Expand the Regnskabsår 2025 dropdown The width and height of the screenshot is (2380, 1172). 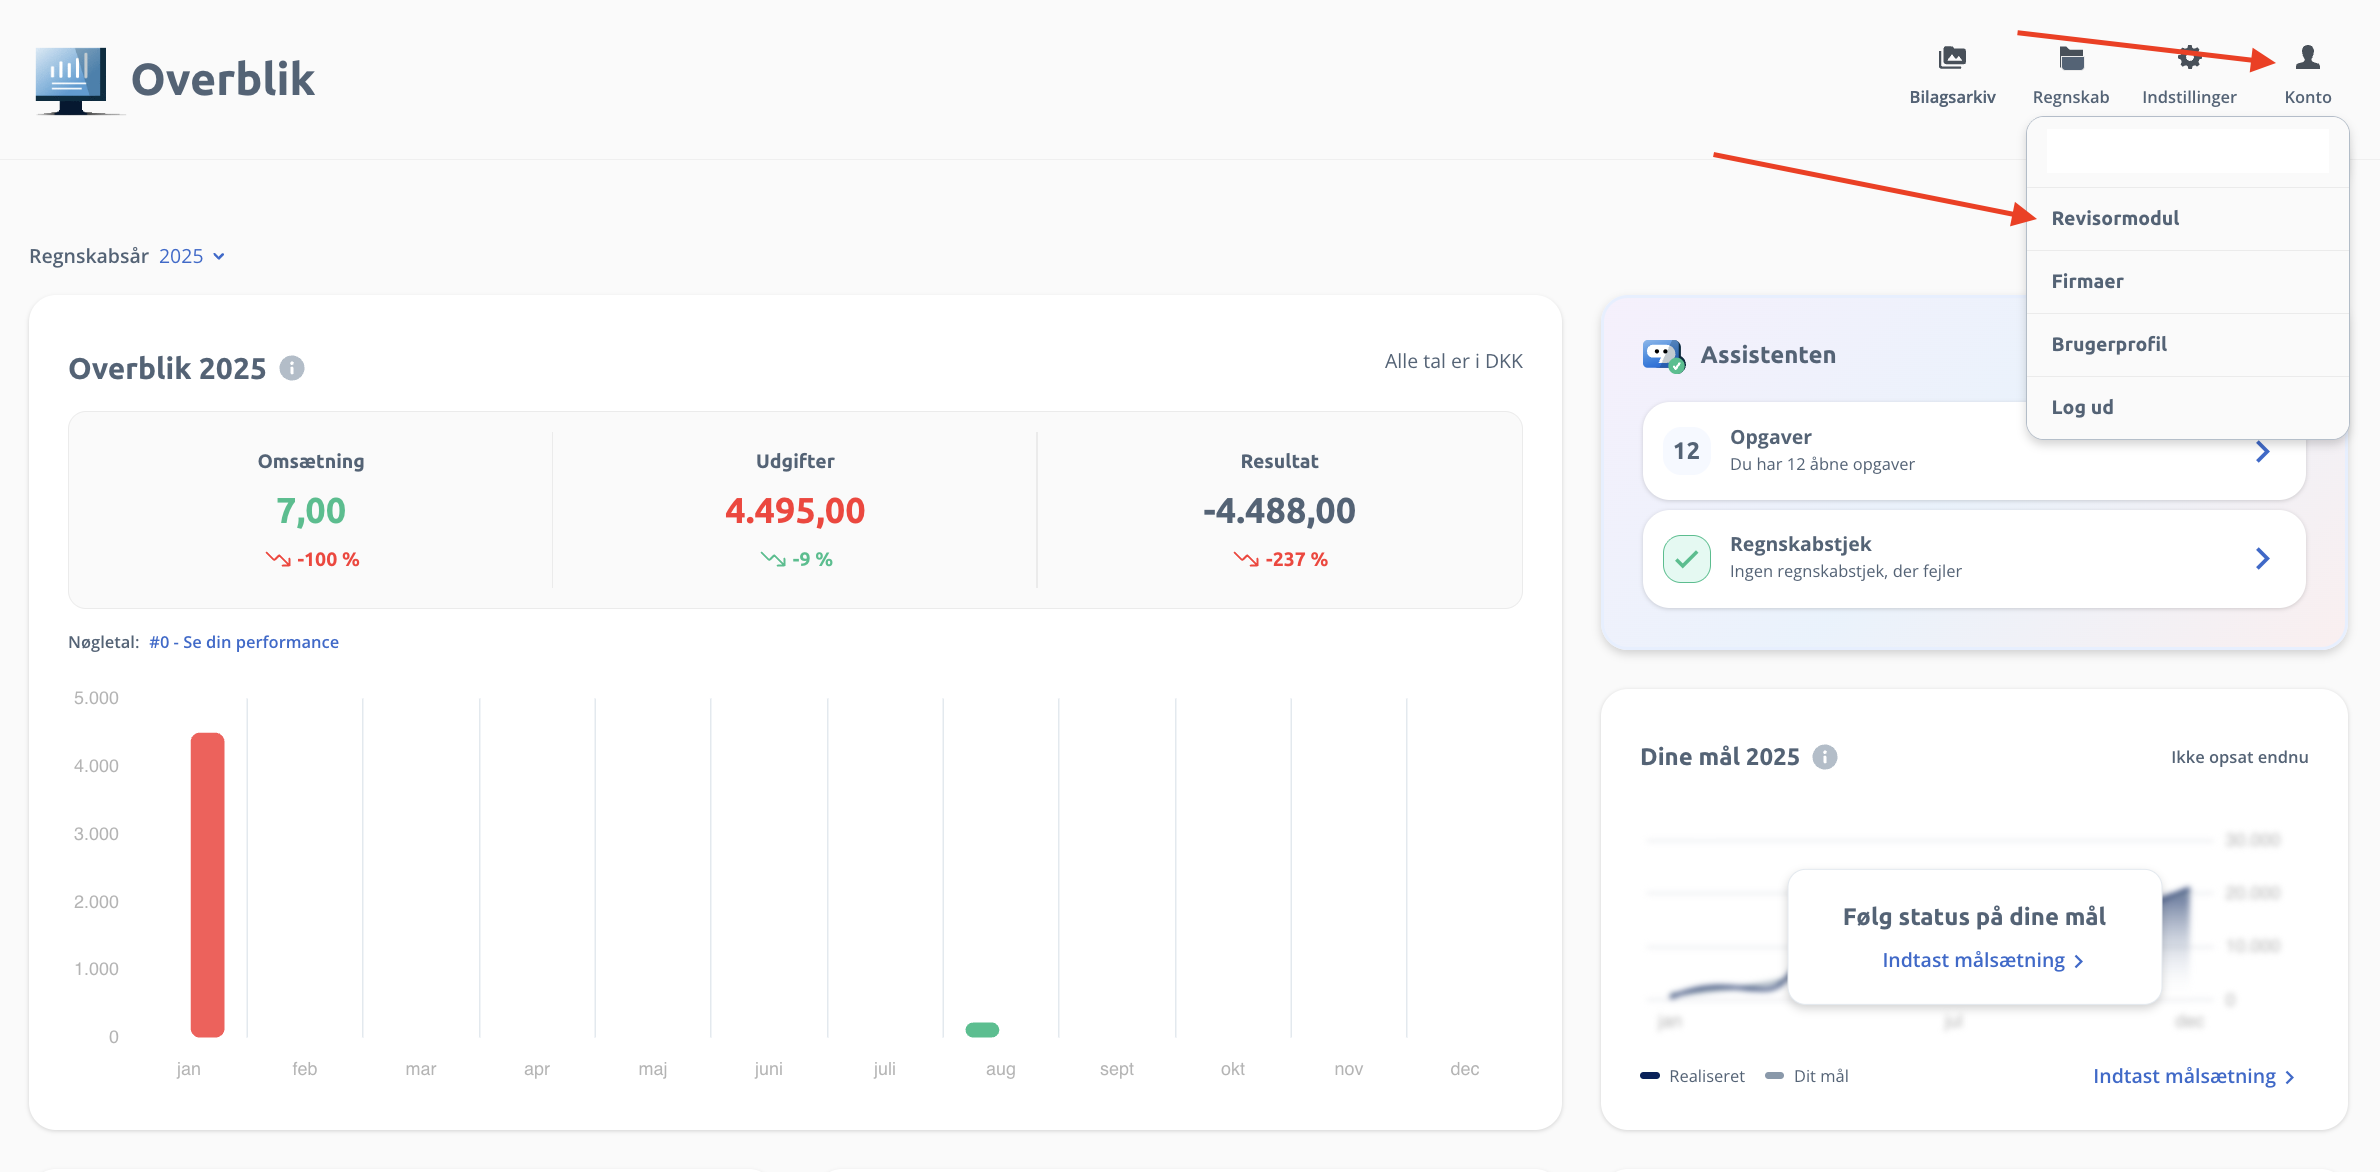pyautogui.click(x=192, y=256)
